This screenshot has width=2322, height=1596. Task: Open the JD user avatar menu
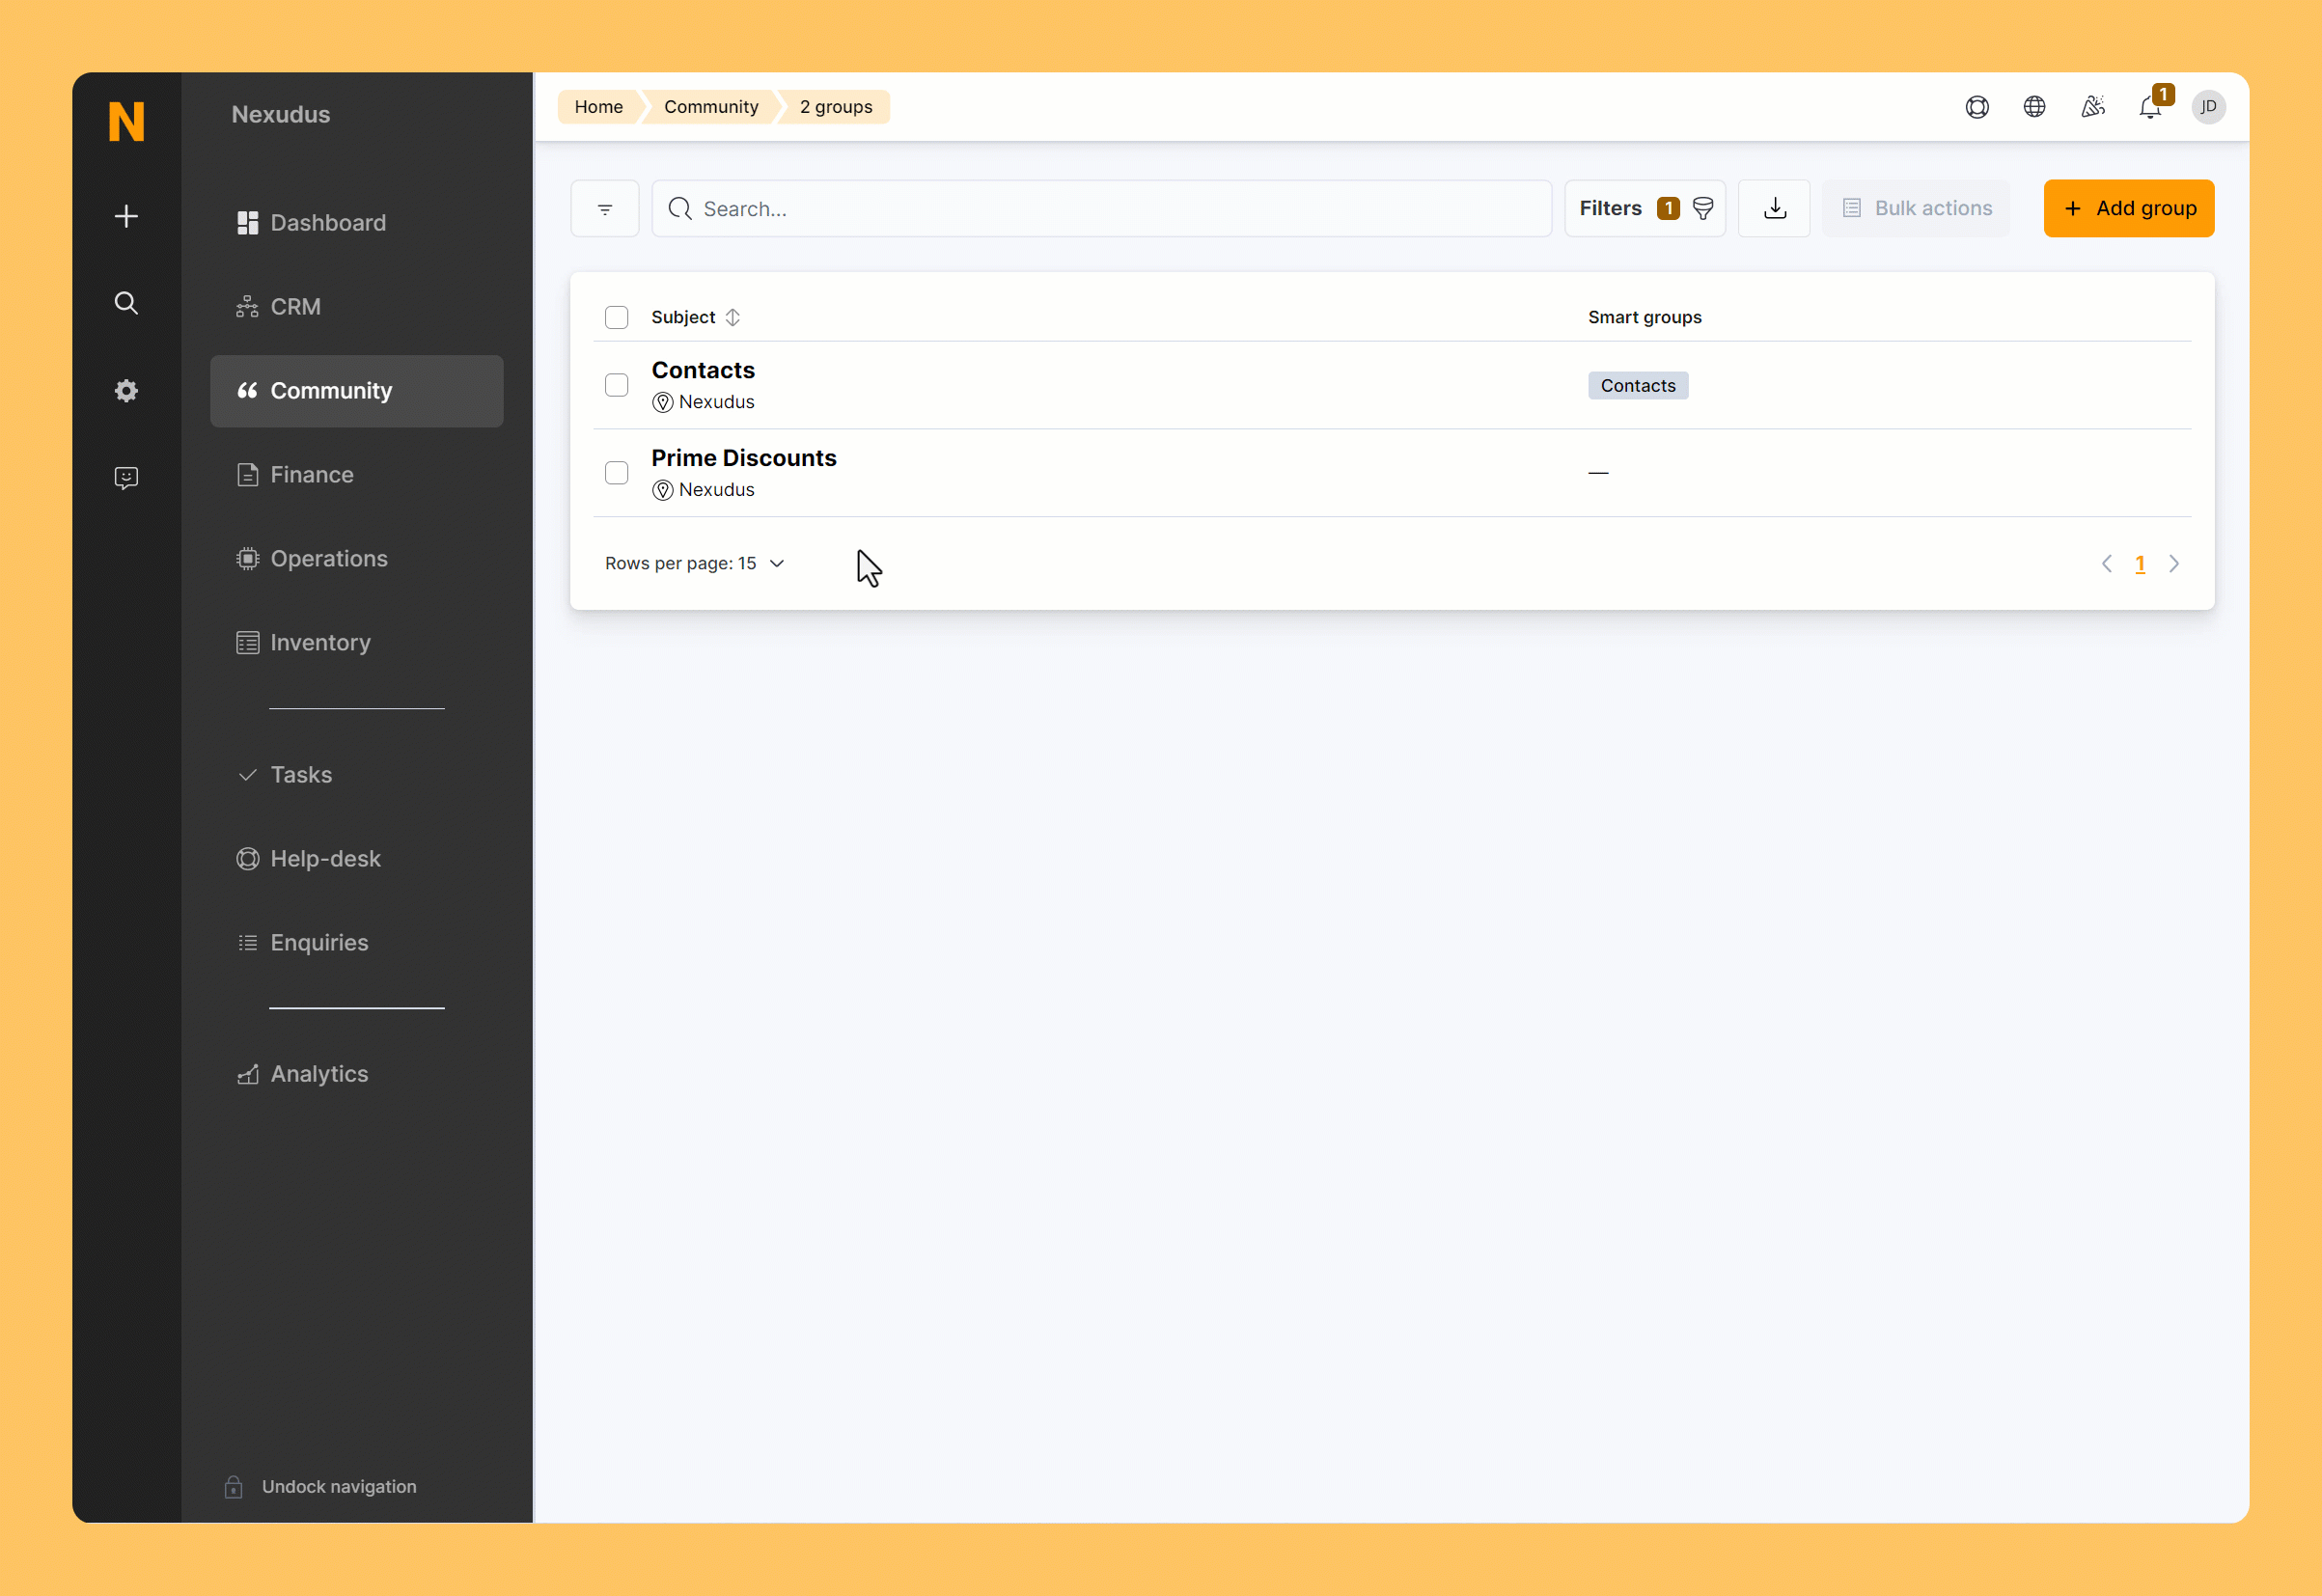(2208, 107)
